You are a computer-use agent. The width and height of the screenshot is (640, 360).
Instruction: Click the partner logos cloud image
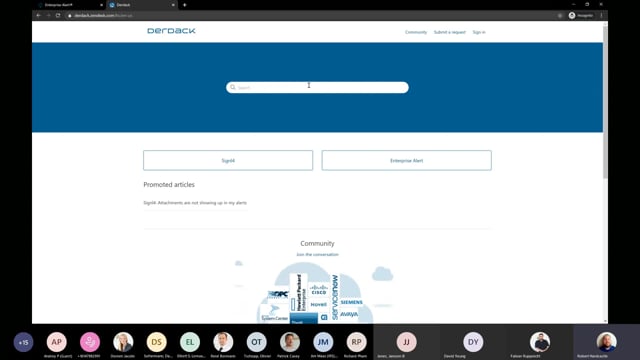[315, 293]
